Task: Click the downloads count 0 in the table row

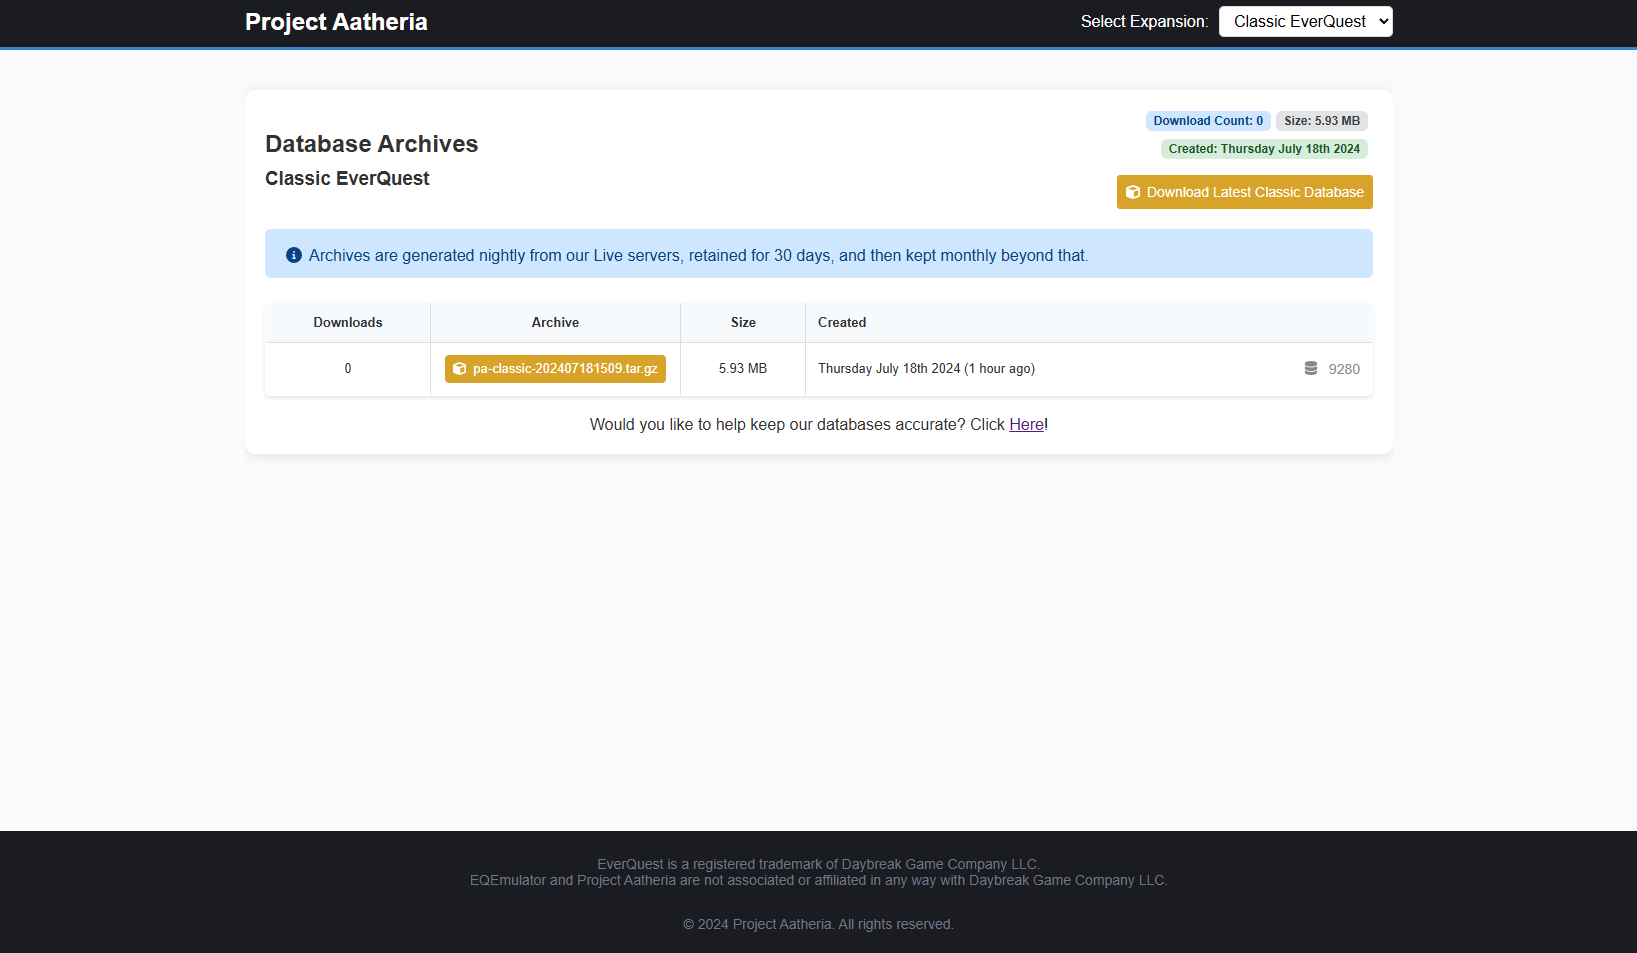Action: tap(347, 368)
